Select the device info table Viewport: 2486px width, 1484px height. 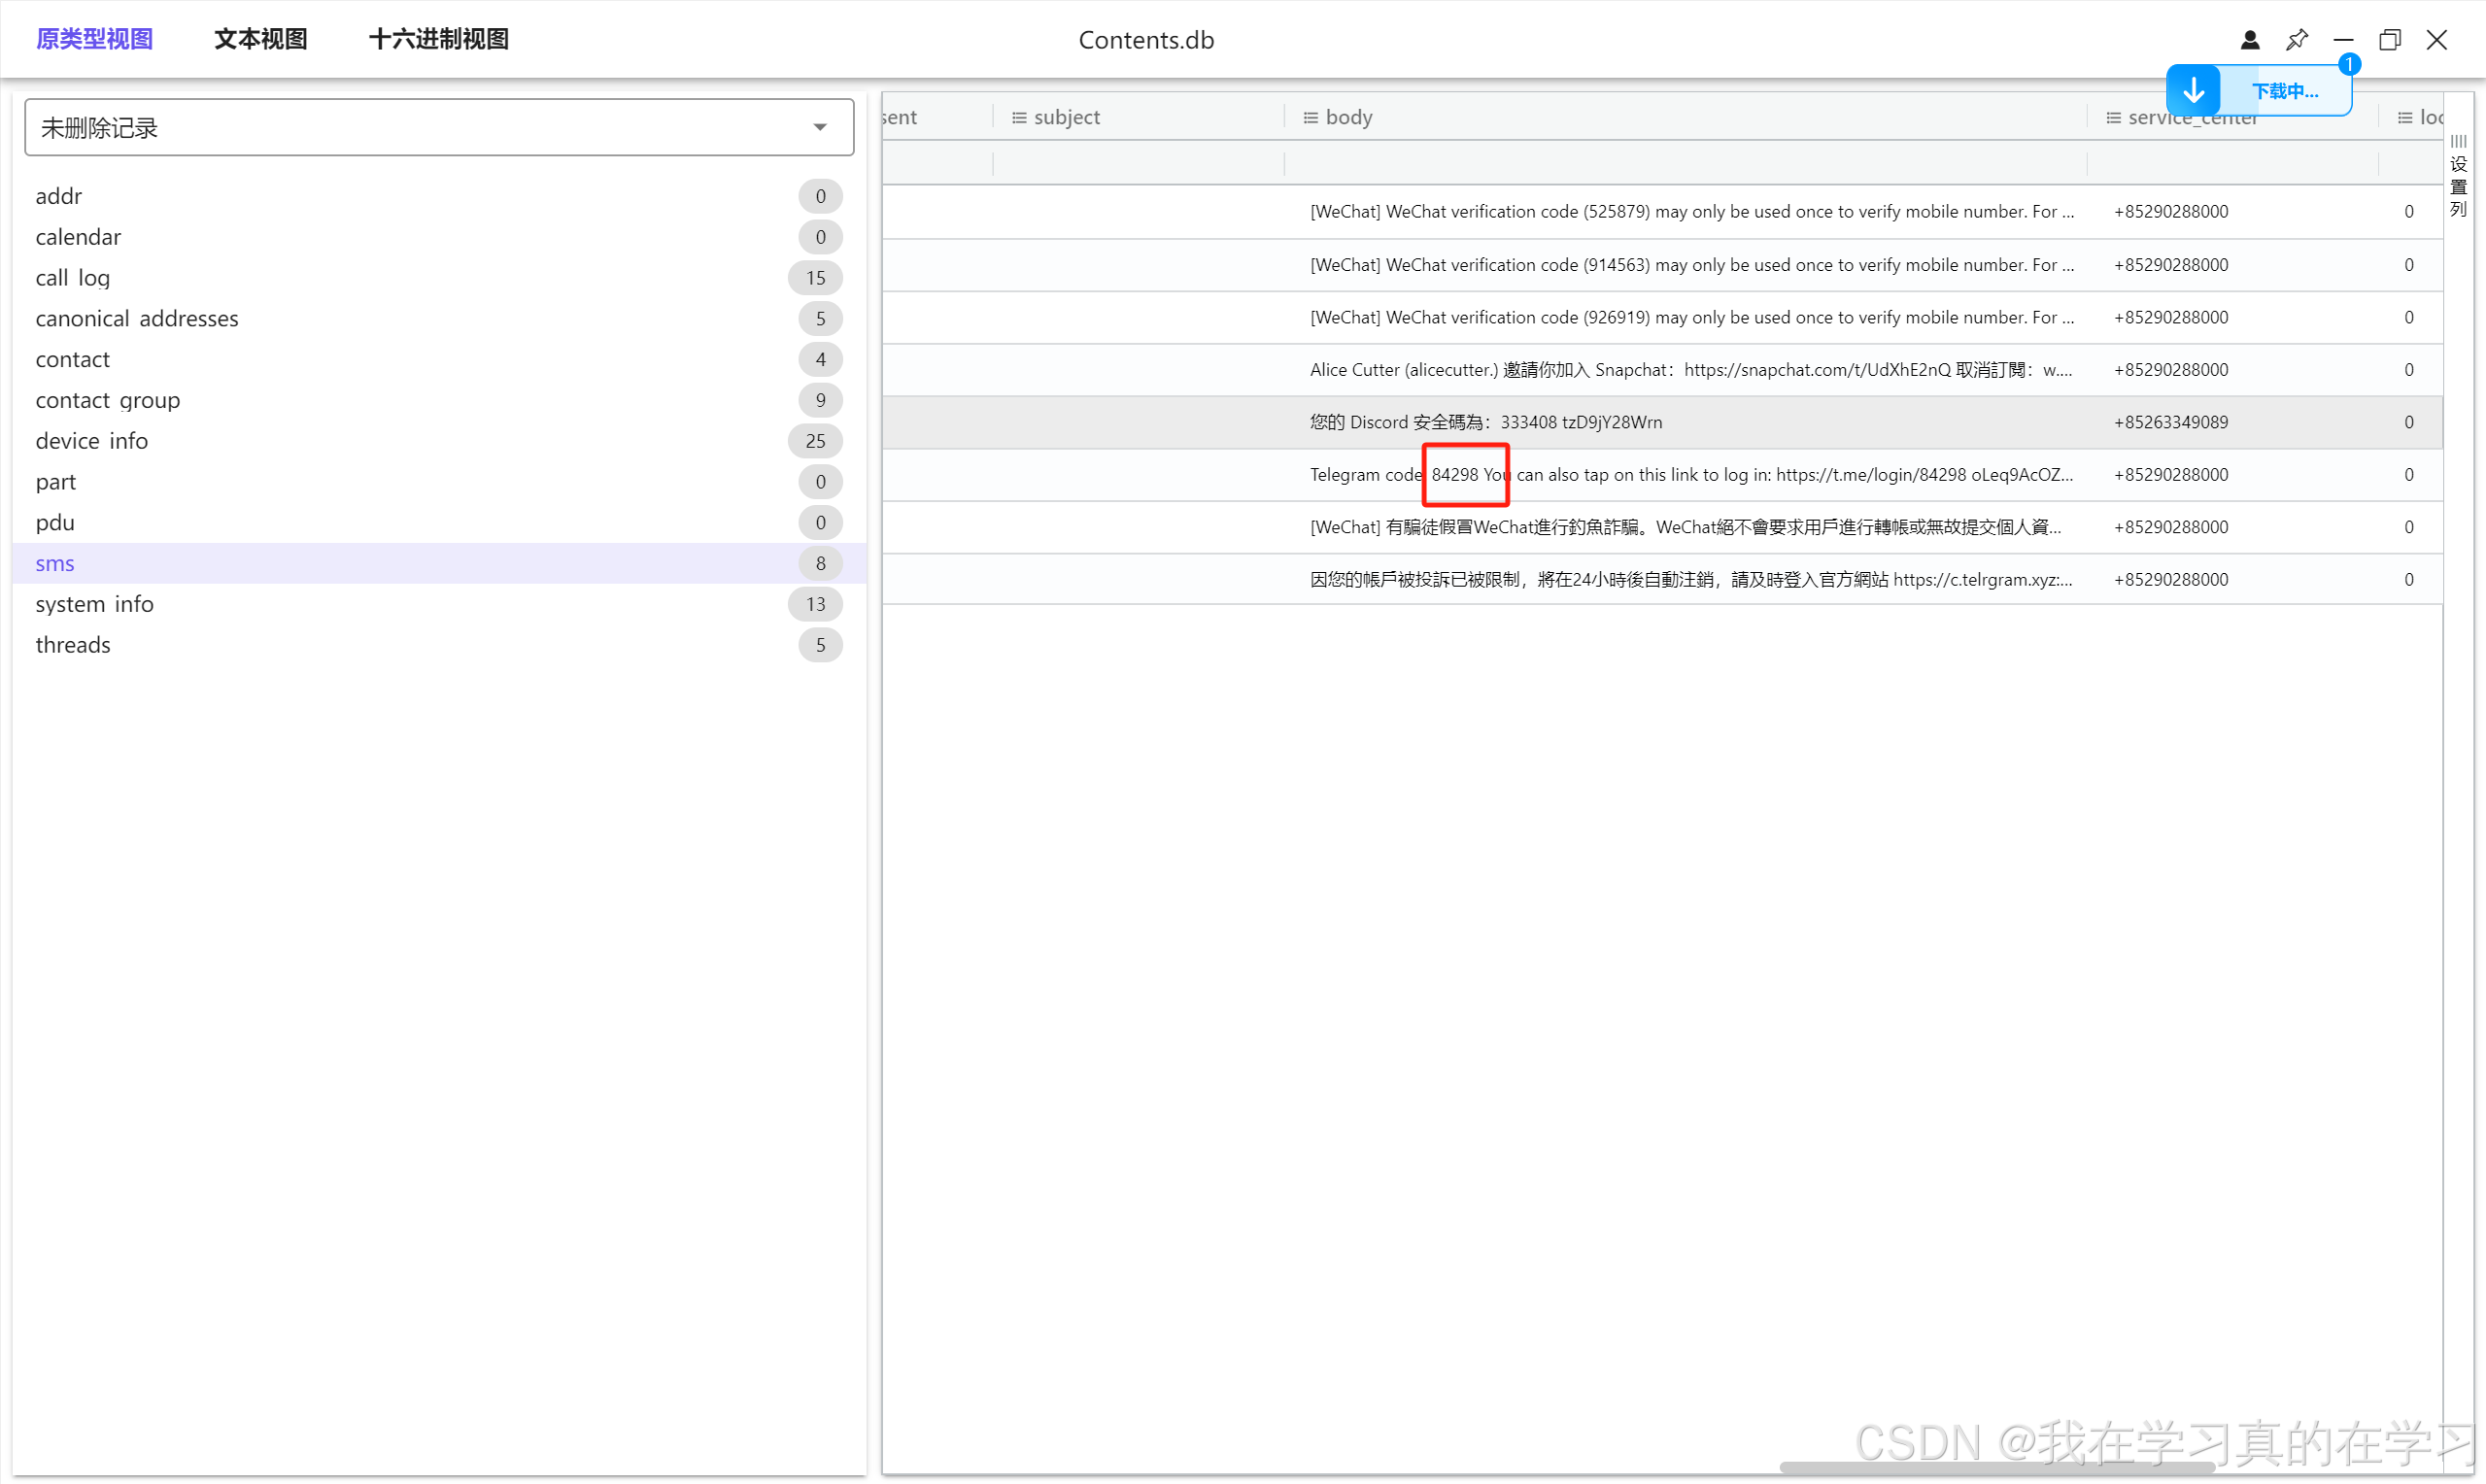91,441
